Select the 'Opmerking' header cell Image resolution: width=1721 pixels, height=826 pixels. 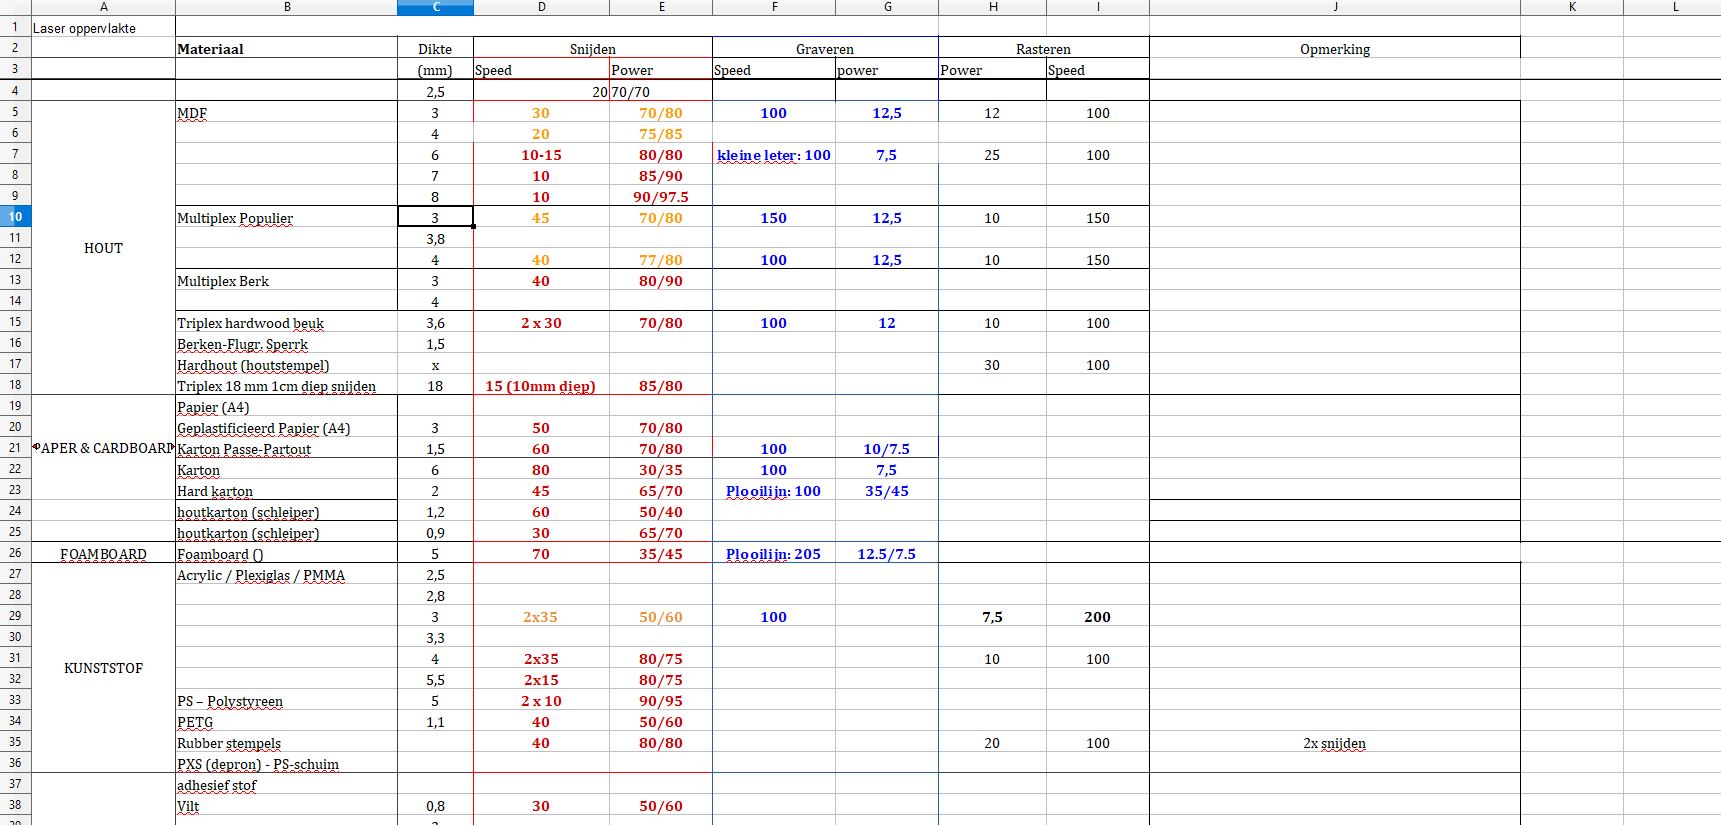(1335, 49)
